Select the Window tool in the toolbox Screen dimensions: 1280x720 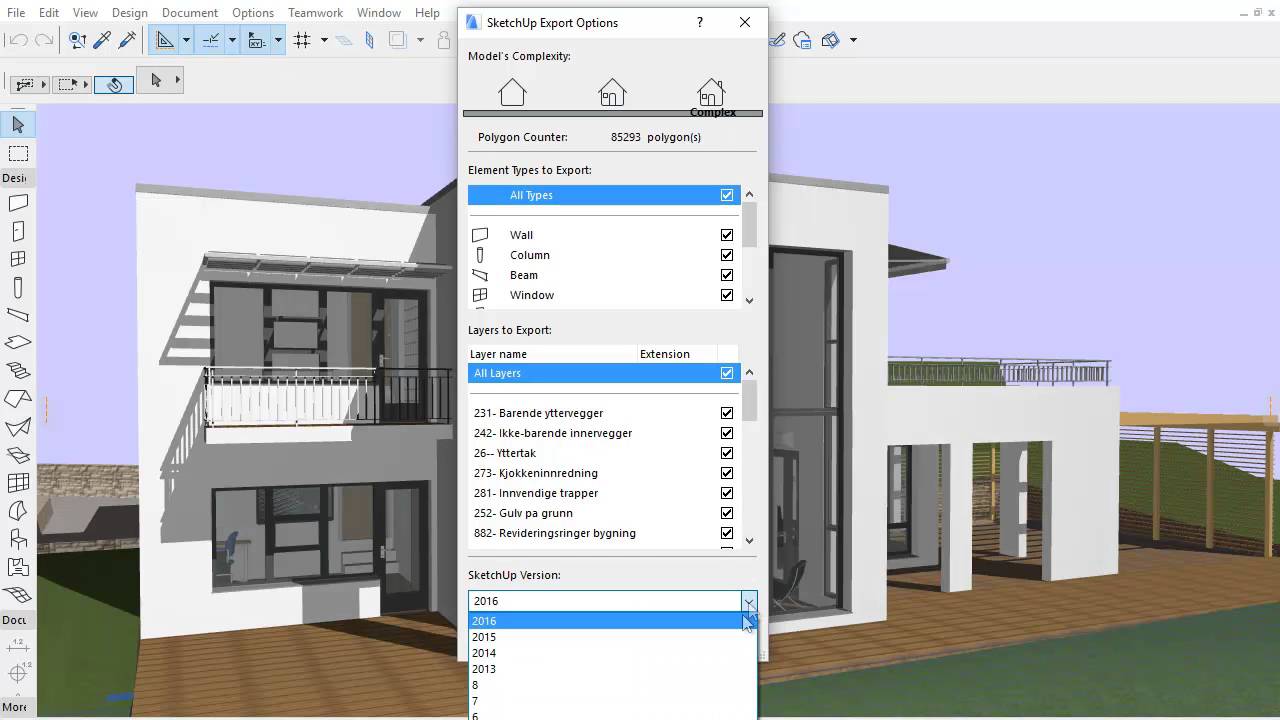point(18,259)
